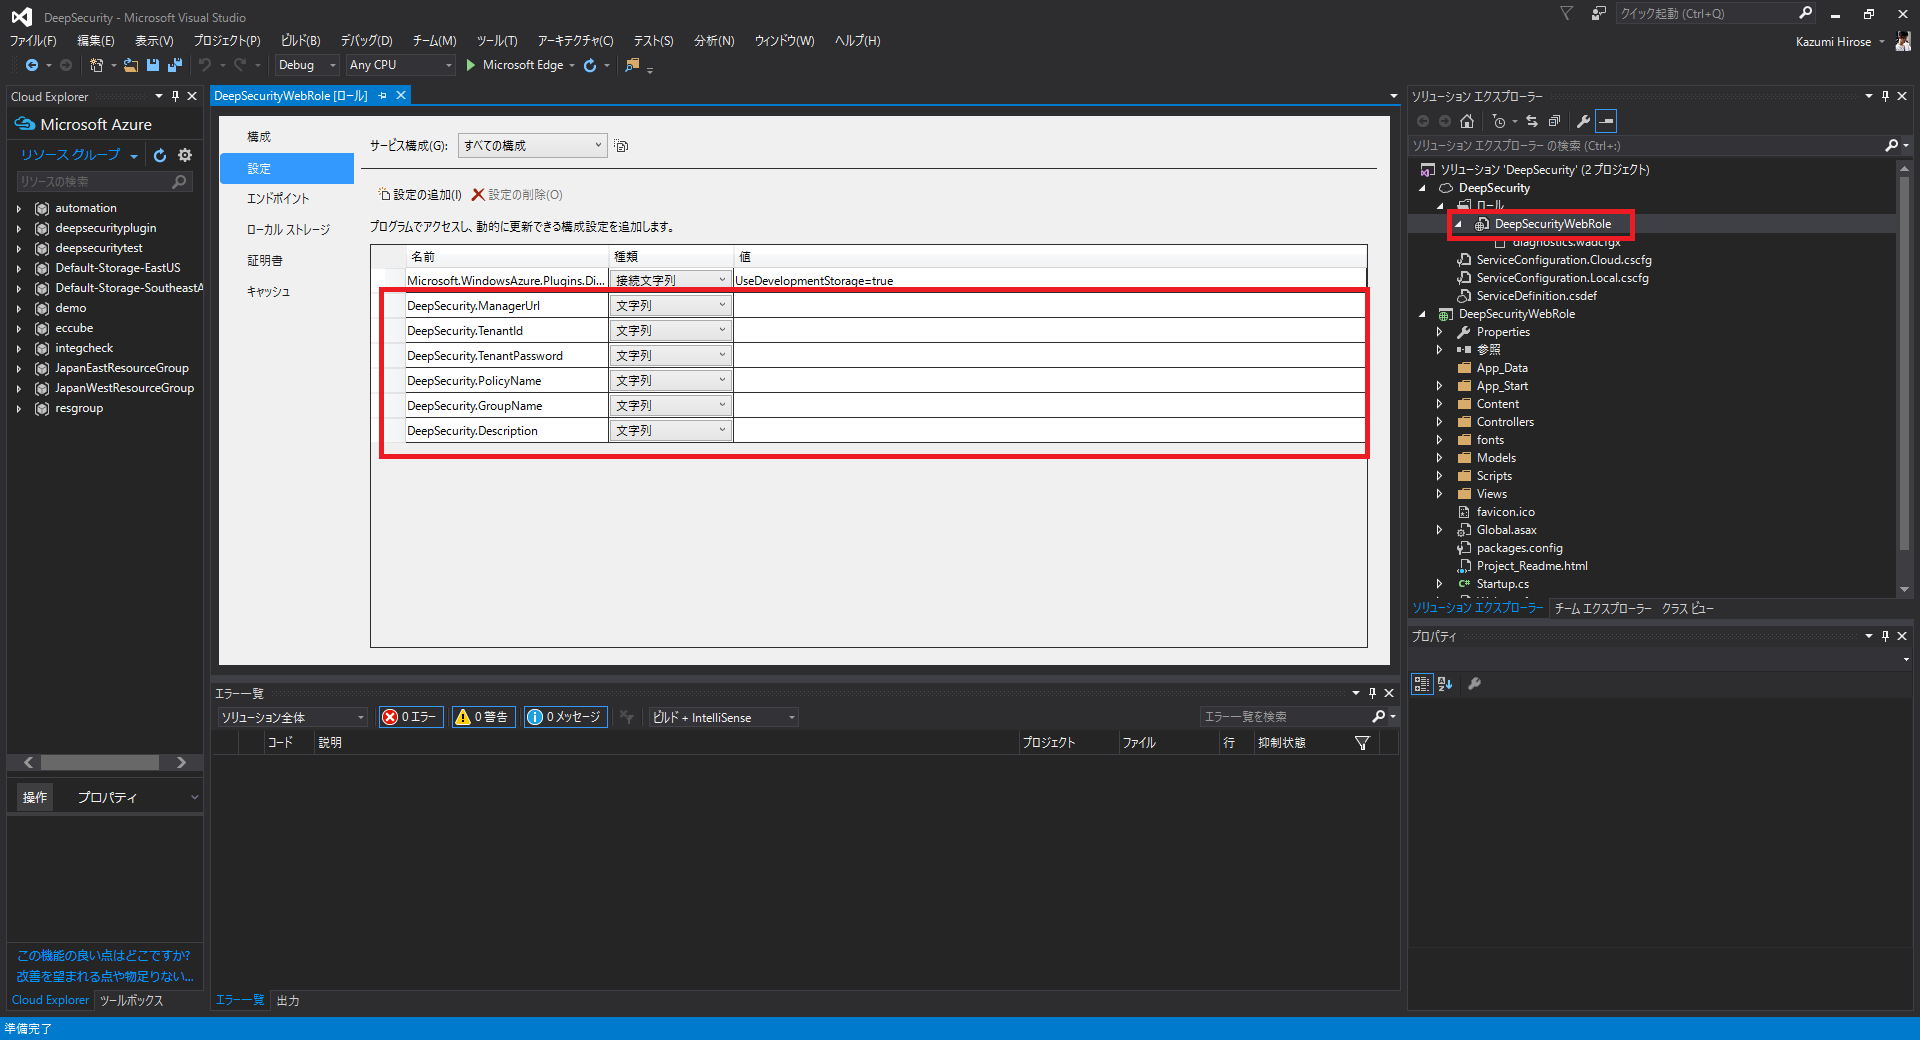The height and width of the screenshot is (1040, 1920).
Task: Toggle auto-hide pin on Error List panel
Action: 1372,693
